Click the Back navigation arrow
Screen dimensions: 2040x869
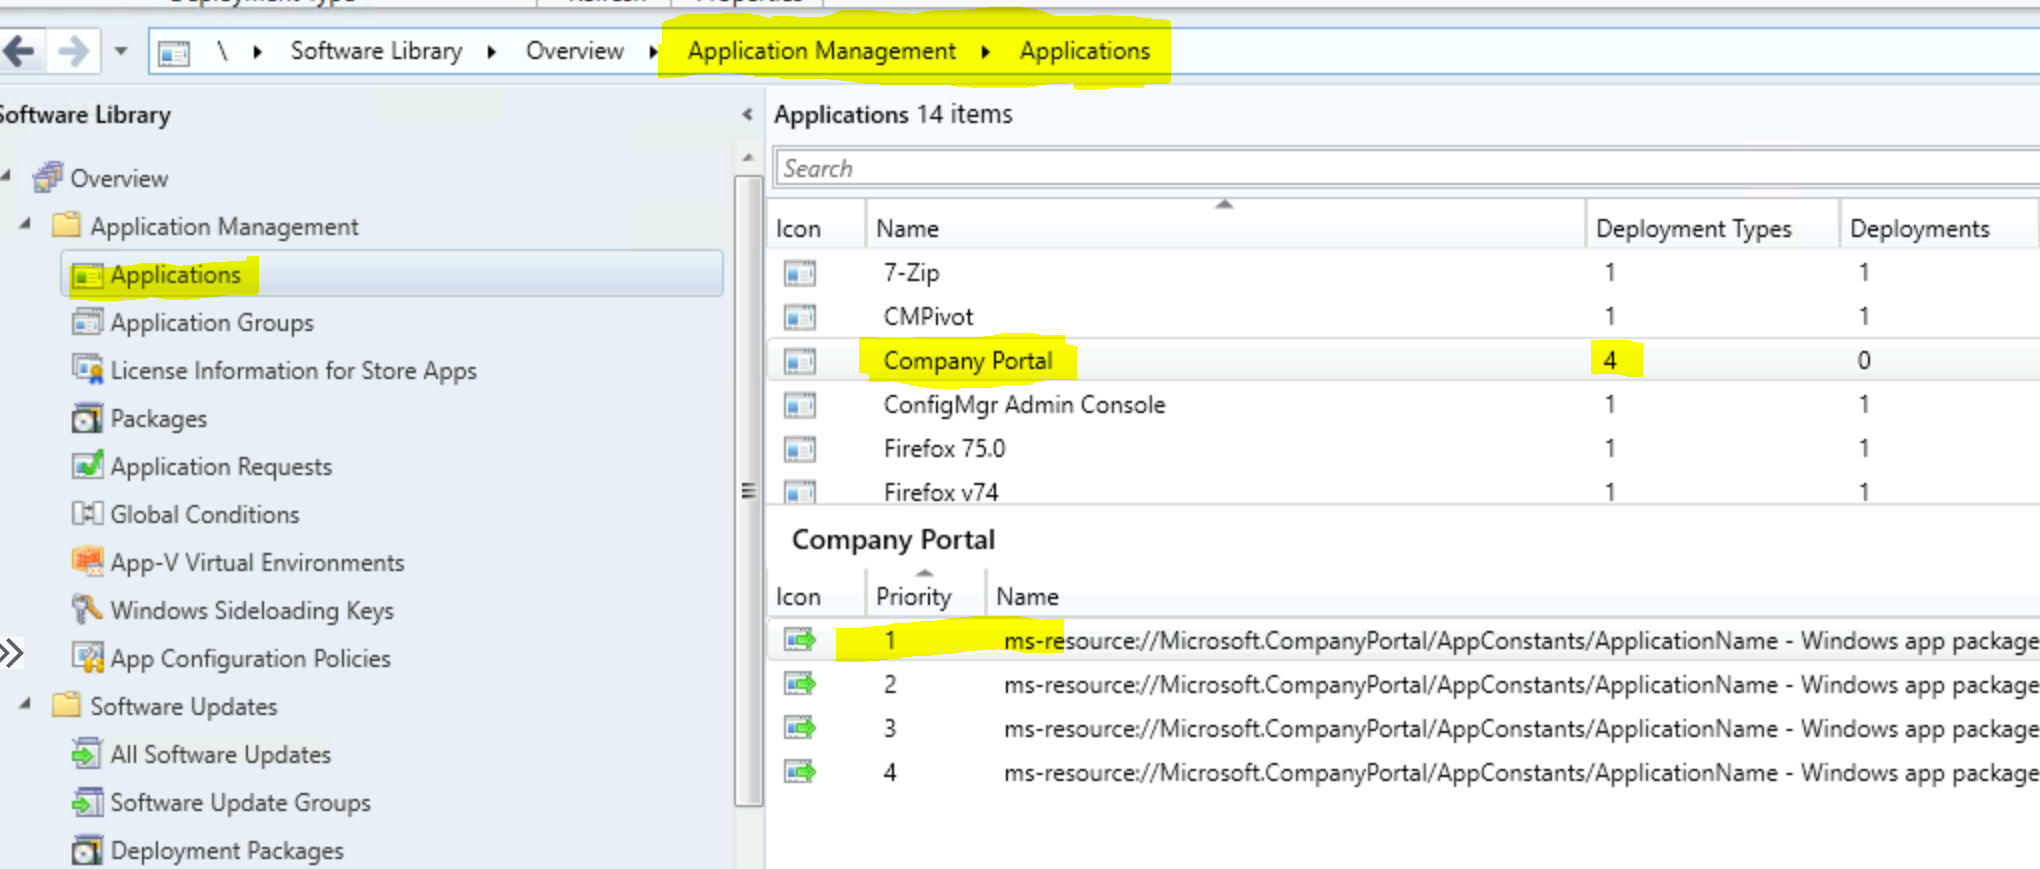click(19, 50)
